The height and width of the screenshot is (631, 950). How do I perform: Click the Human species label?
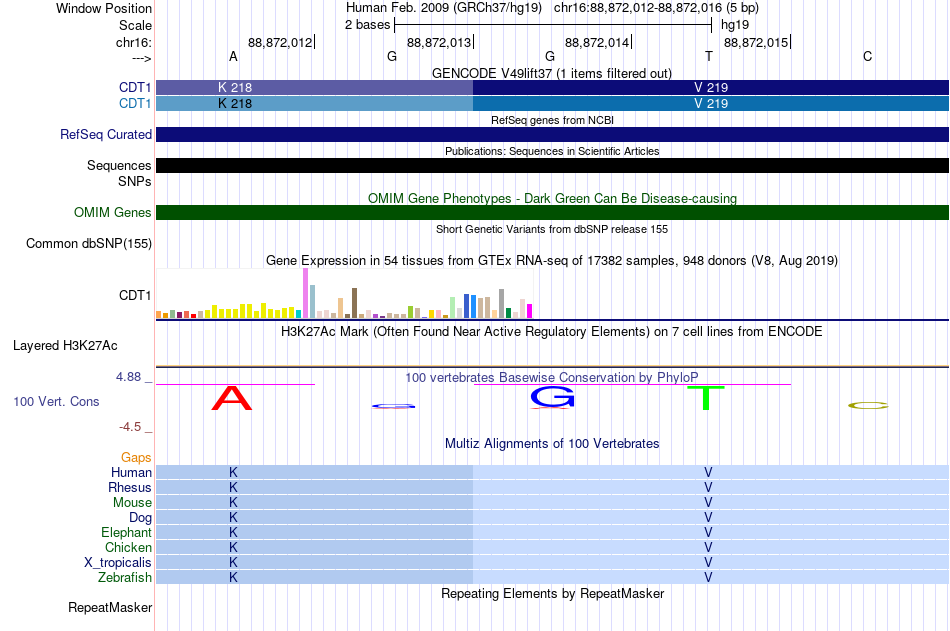pos(131,473)
